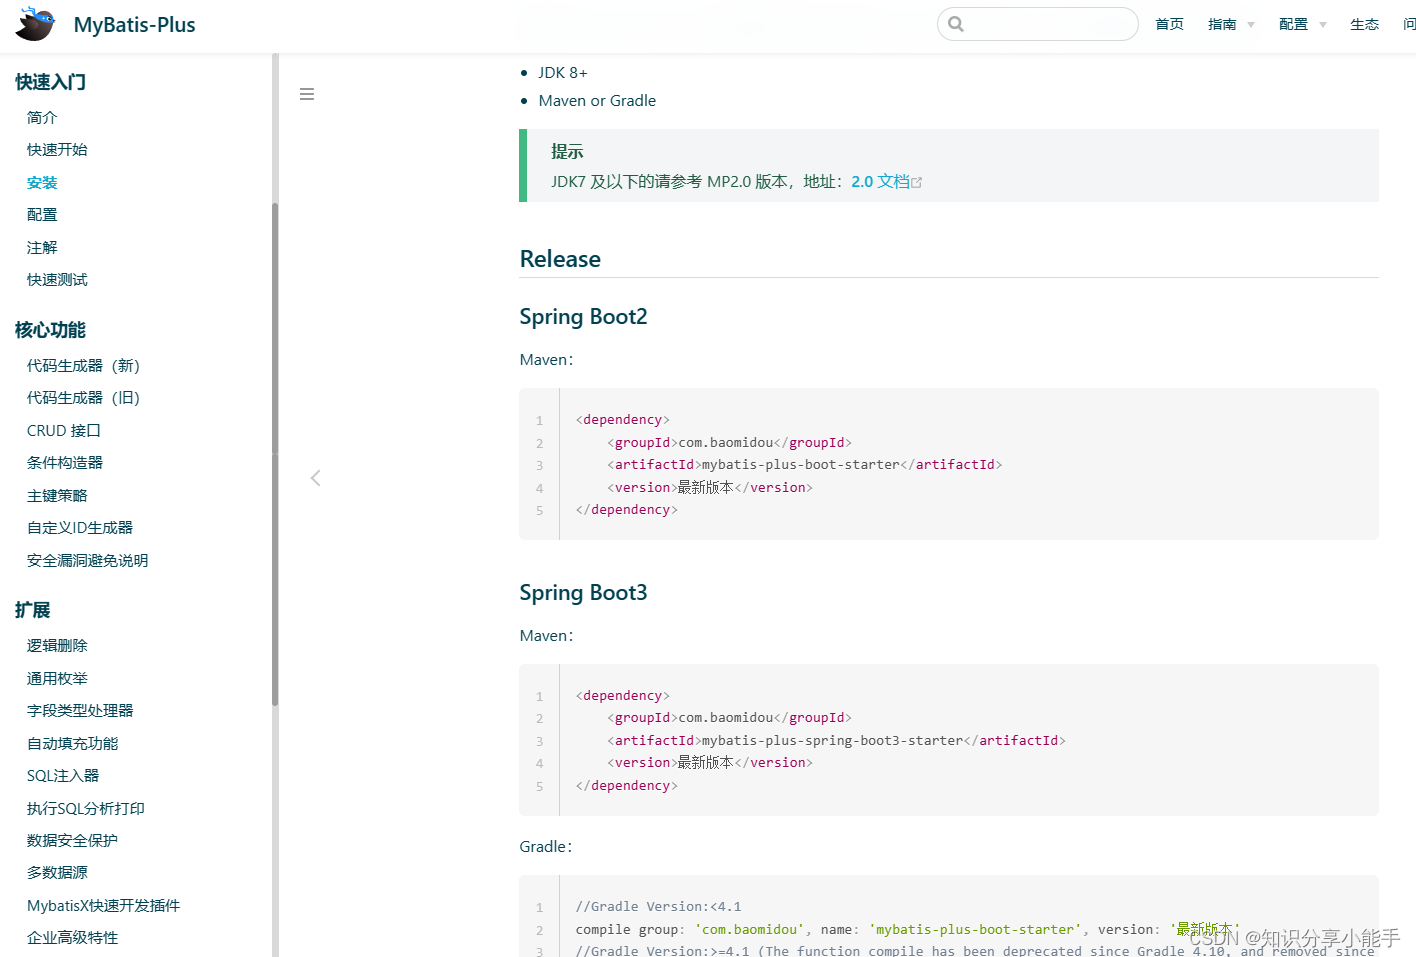Open 快速开始 sidebar page
The width and height of the screenshot is (1416, 957).
pos(57,150)
